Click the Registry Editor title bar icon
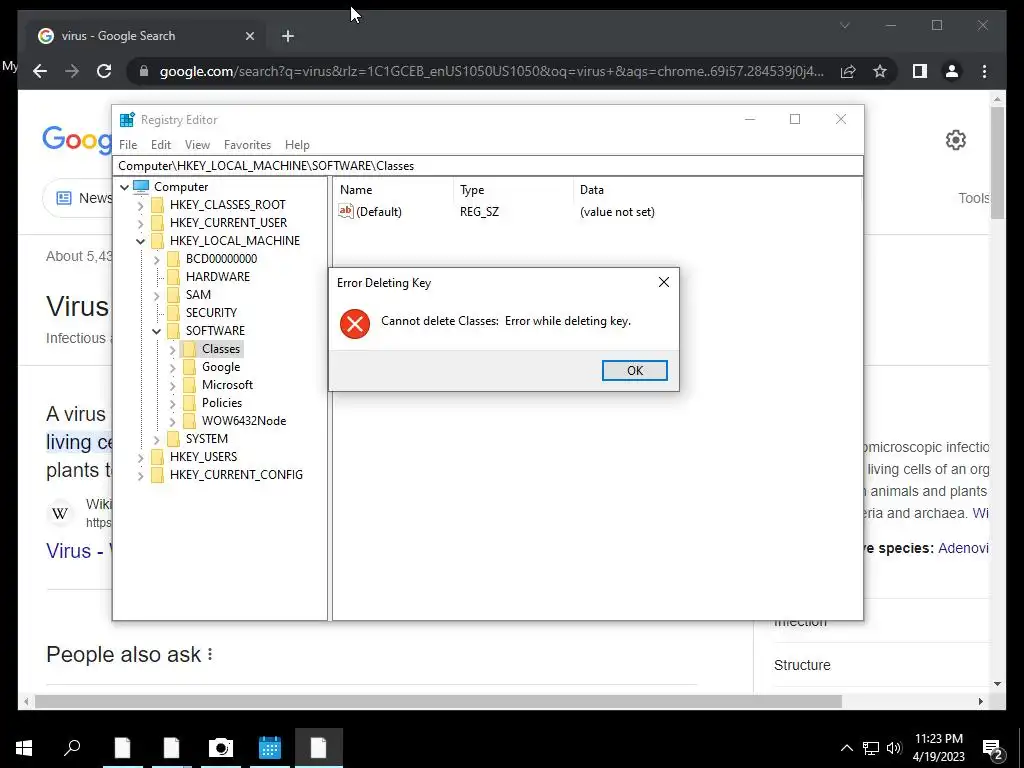1024x768 pixels. click(x=127, y=120)
